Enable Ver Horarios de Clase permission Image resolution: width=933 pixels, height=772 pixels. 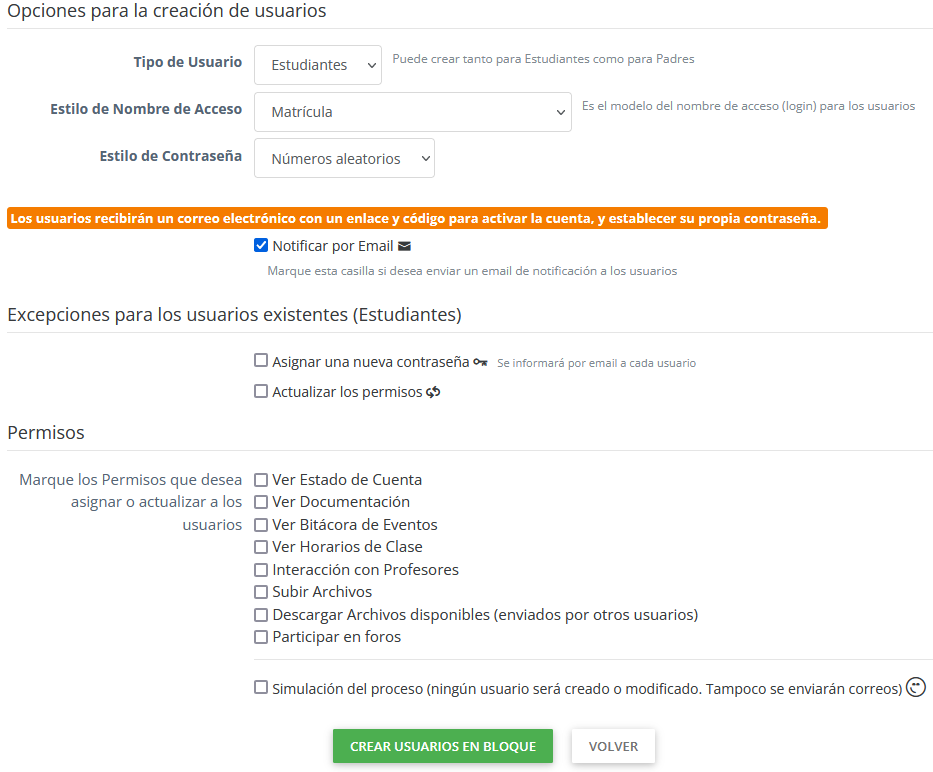click(261, 547)
